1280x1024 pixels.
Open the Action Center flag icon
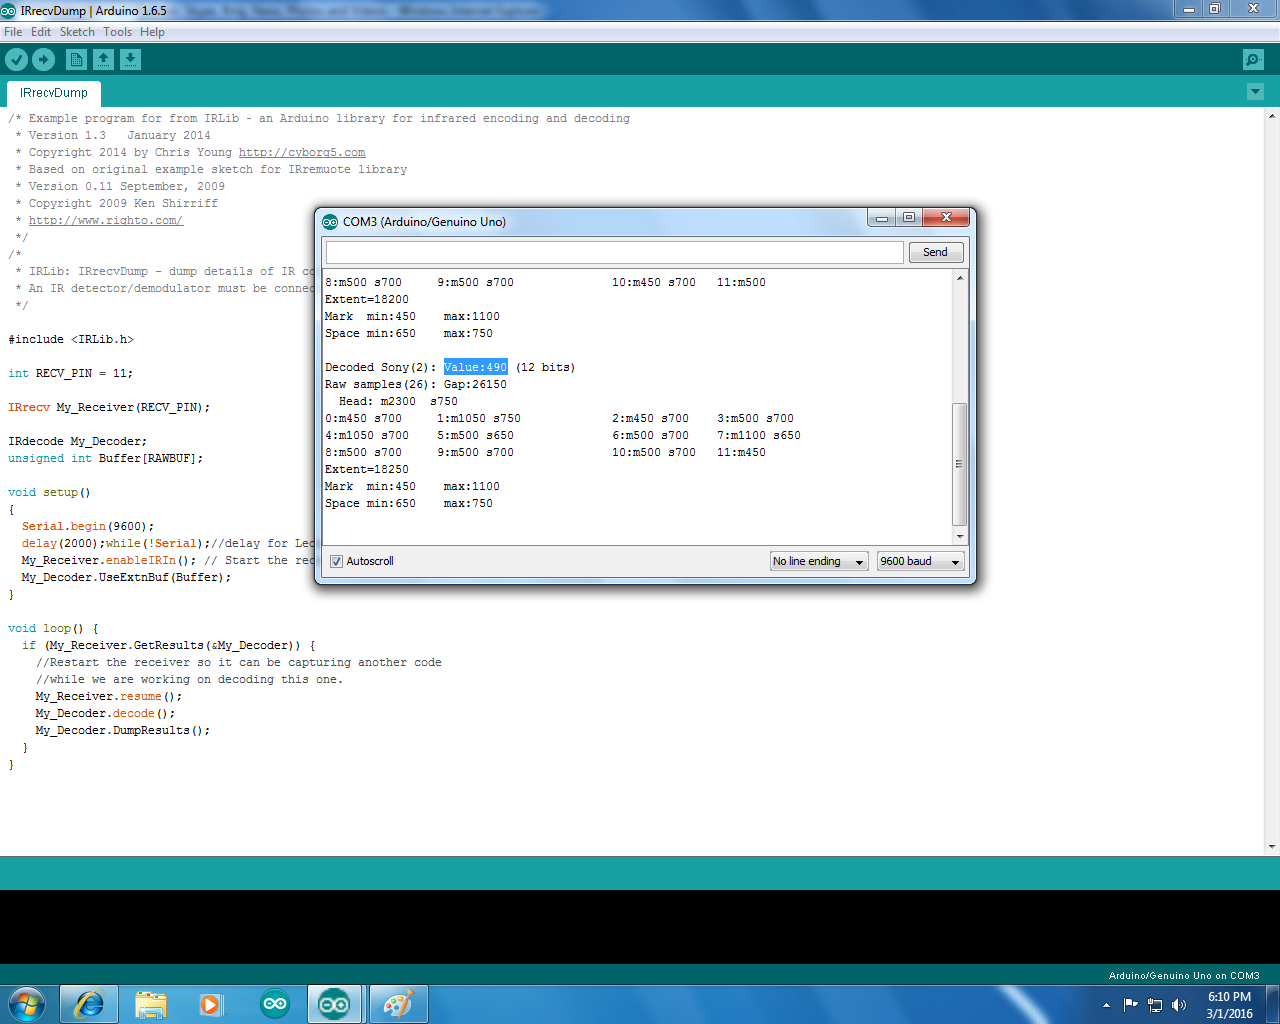(x=1131, y=1005)
